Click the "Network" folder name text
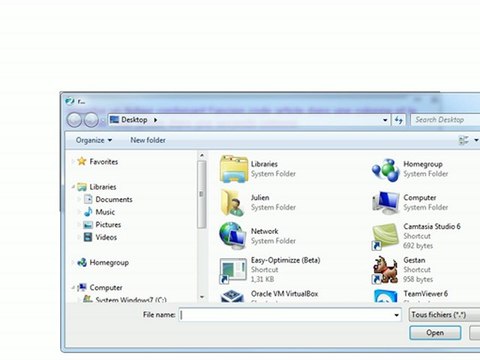The height and width of the screenshot is (360, 480). (x=264, y=231)
